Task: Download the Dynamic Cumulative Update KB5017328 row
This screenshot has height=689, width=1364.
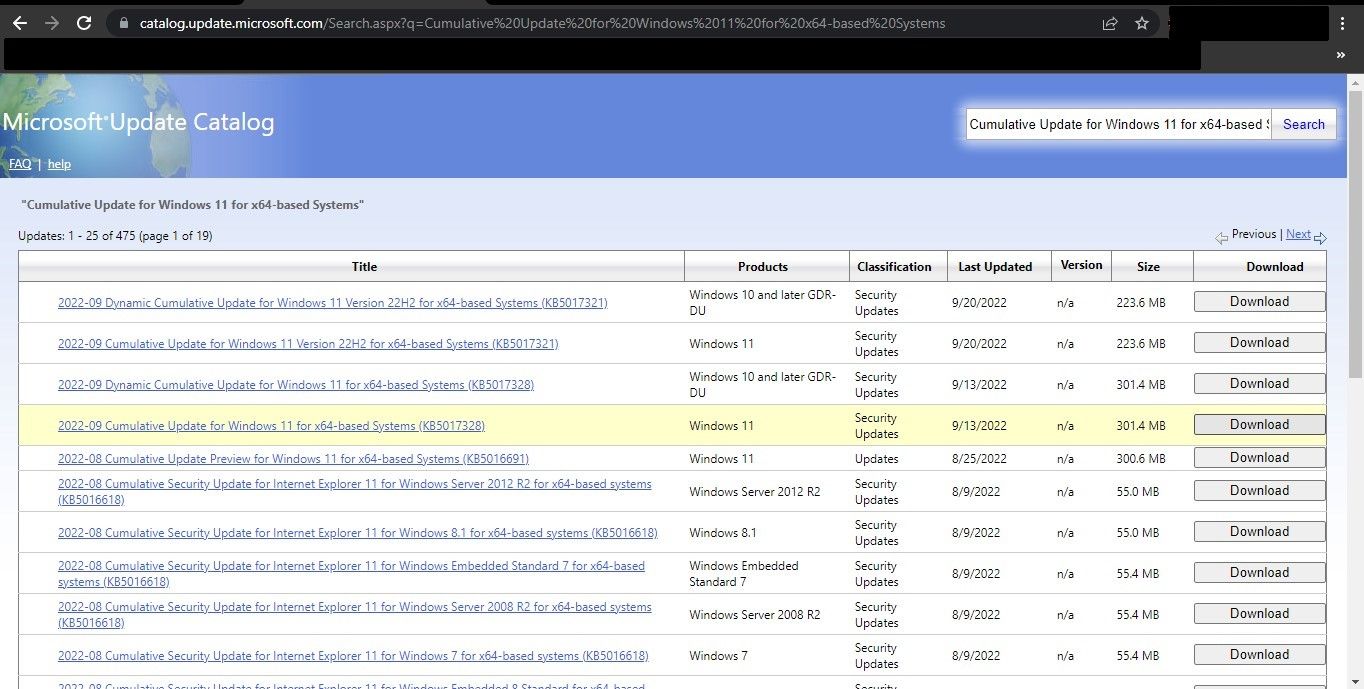Action: pyautogui.click(x=1260, y=384)
